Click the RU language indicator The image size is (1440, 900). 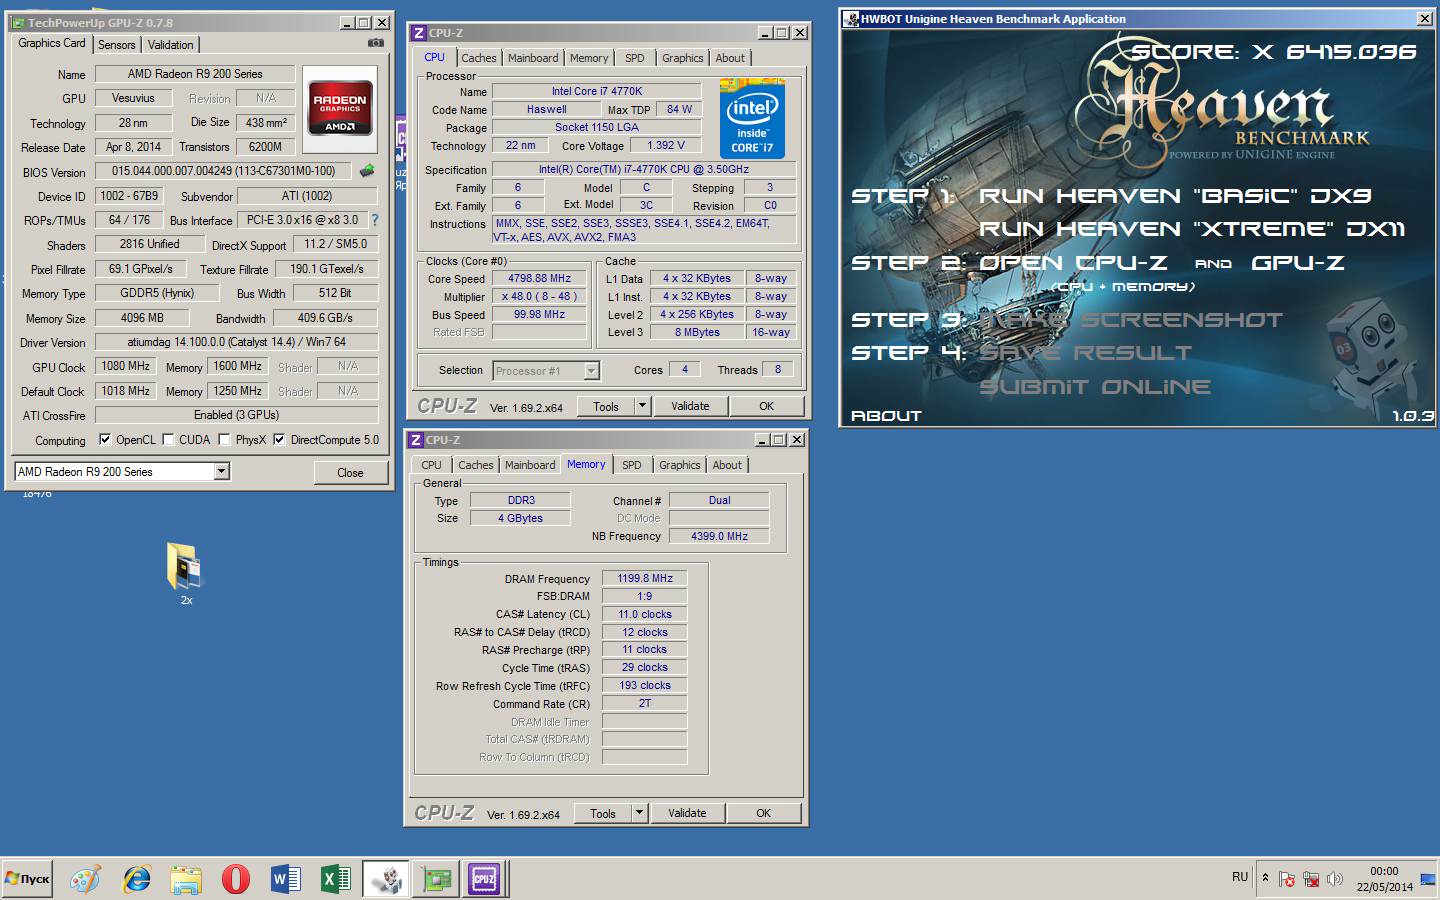tap(1240, 877)
